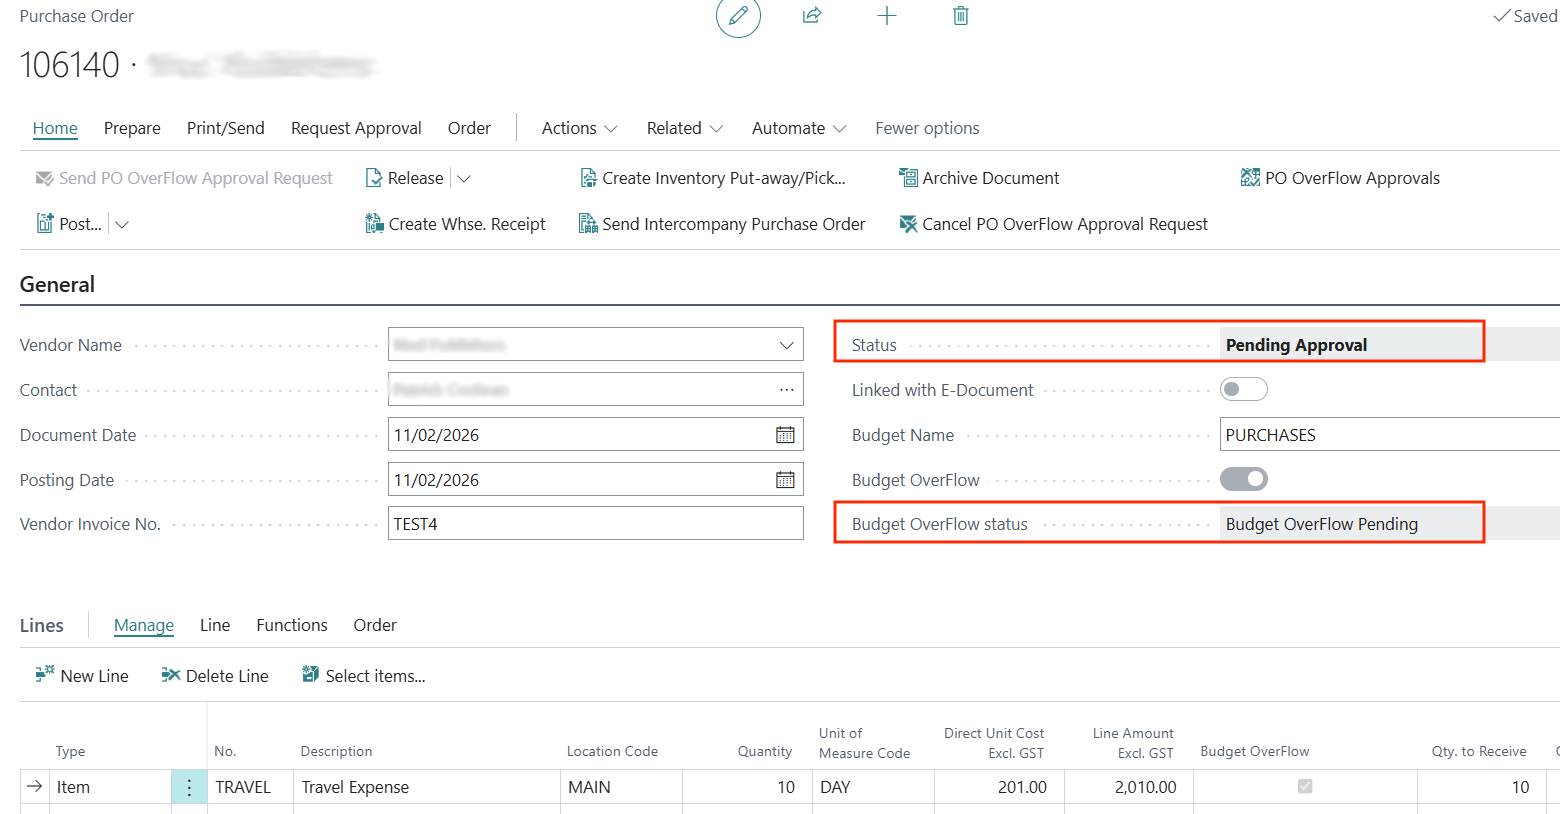Click the plus icon to create new
This screenshot has height=814, width=1560.
886,16
